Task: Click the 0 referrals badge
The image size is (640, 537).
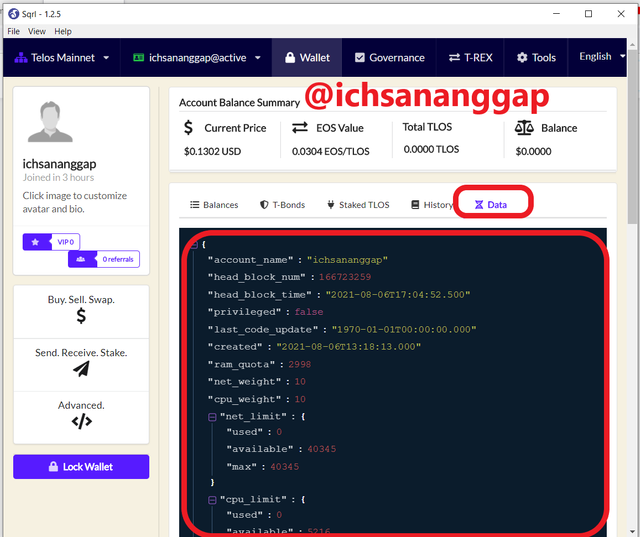Action: [x=104, y=259]
